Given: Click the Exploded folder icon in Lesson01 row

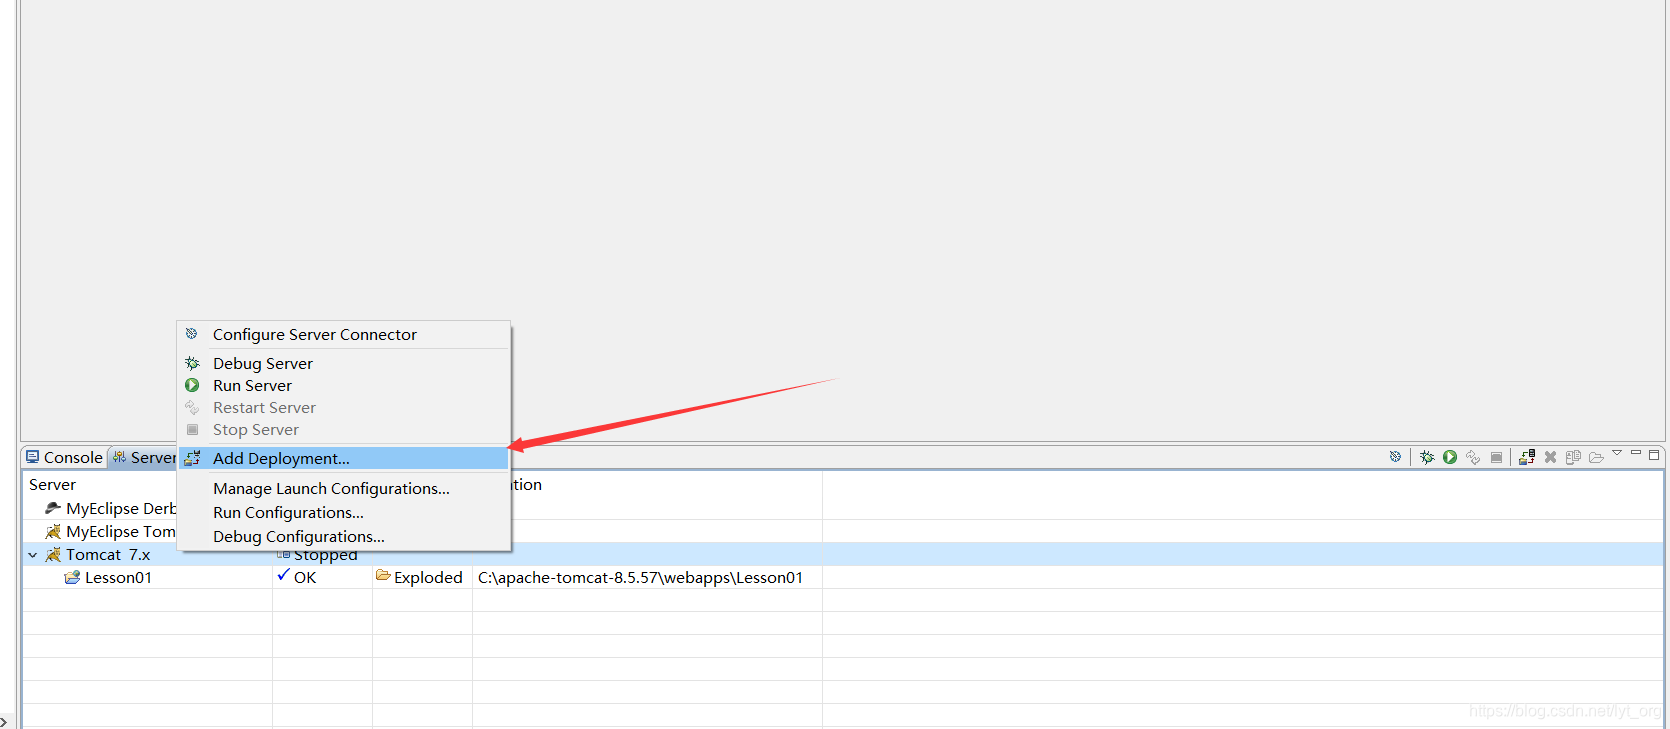Looking at the screenshot, I should (x=383, y=575).
